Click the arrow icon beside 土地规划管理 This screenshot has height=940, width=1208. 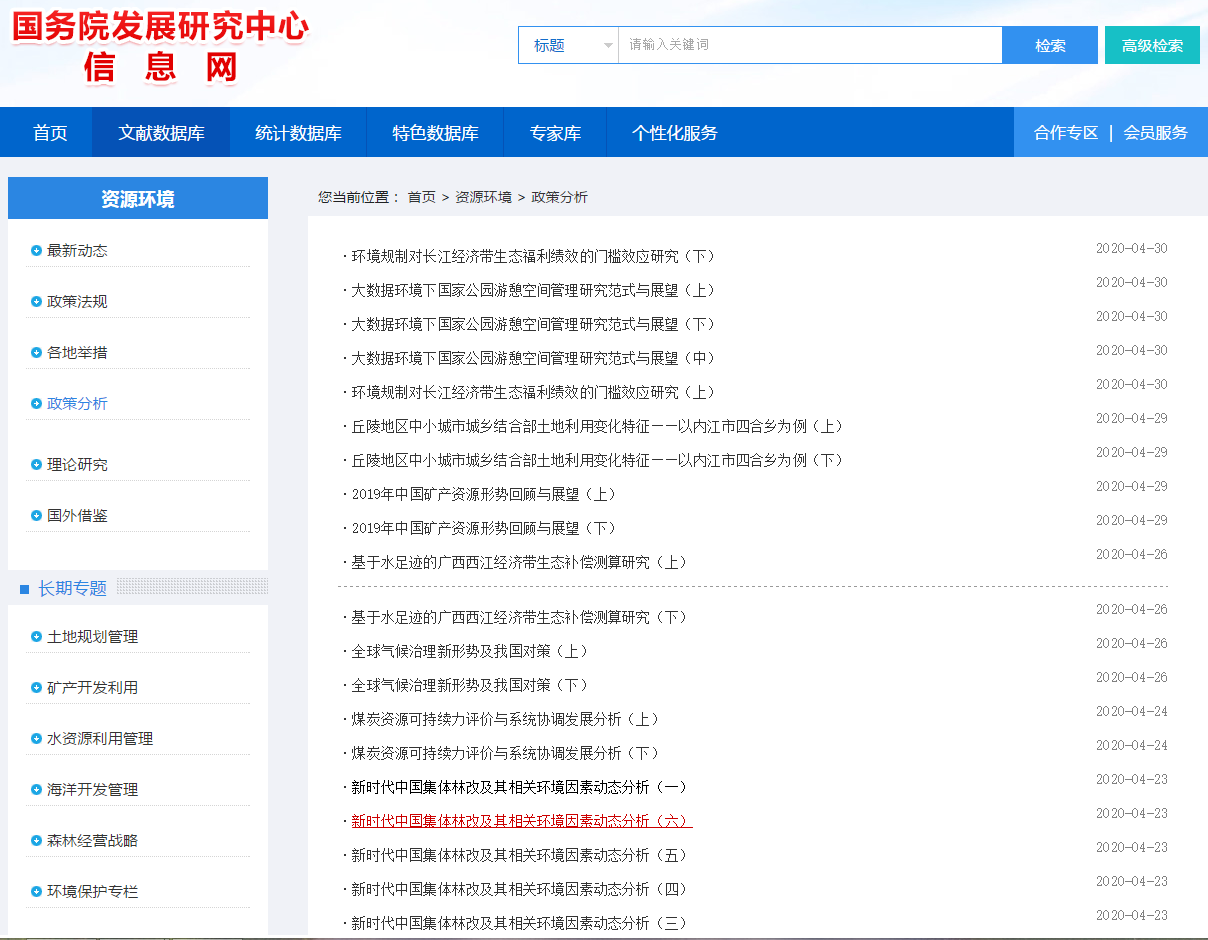(36, 637)
